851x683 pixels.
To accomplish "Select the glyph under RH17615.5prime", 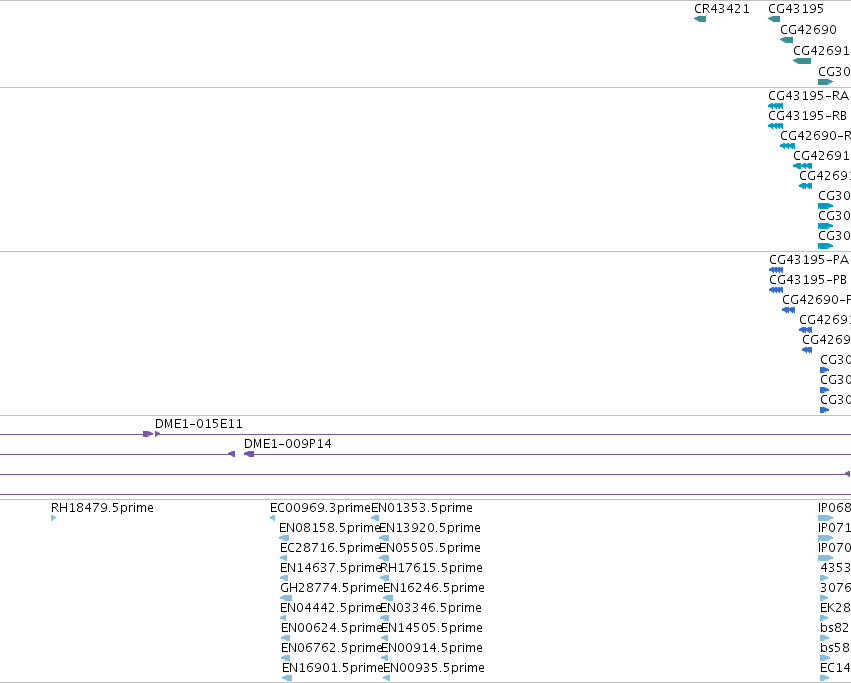I will (x=385, y=578).
